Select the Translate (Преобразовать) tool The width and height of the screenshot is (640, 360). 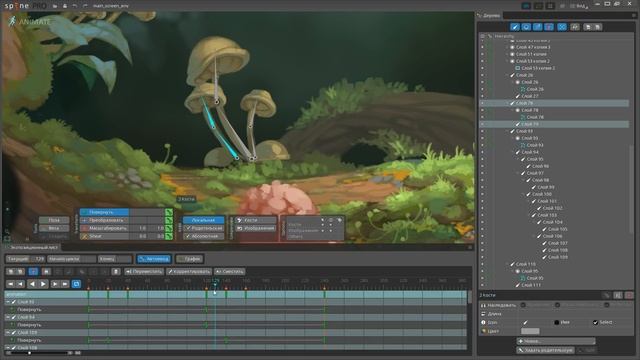104,220
